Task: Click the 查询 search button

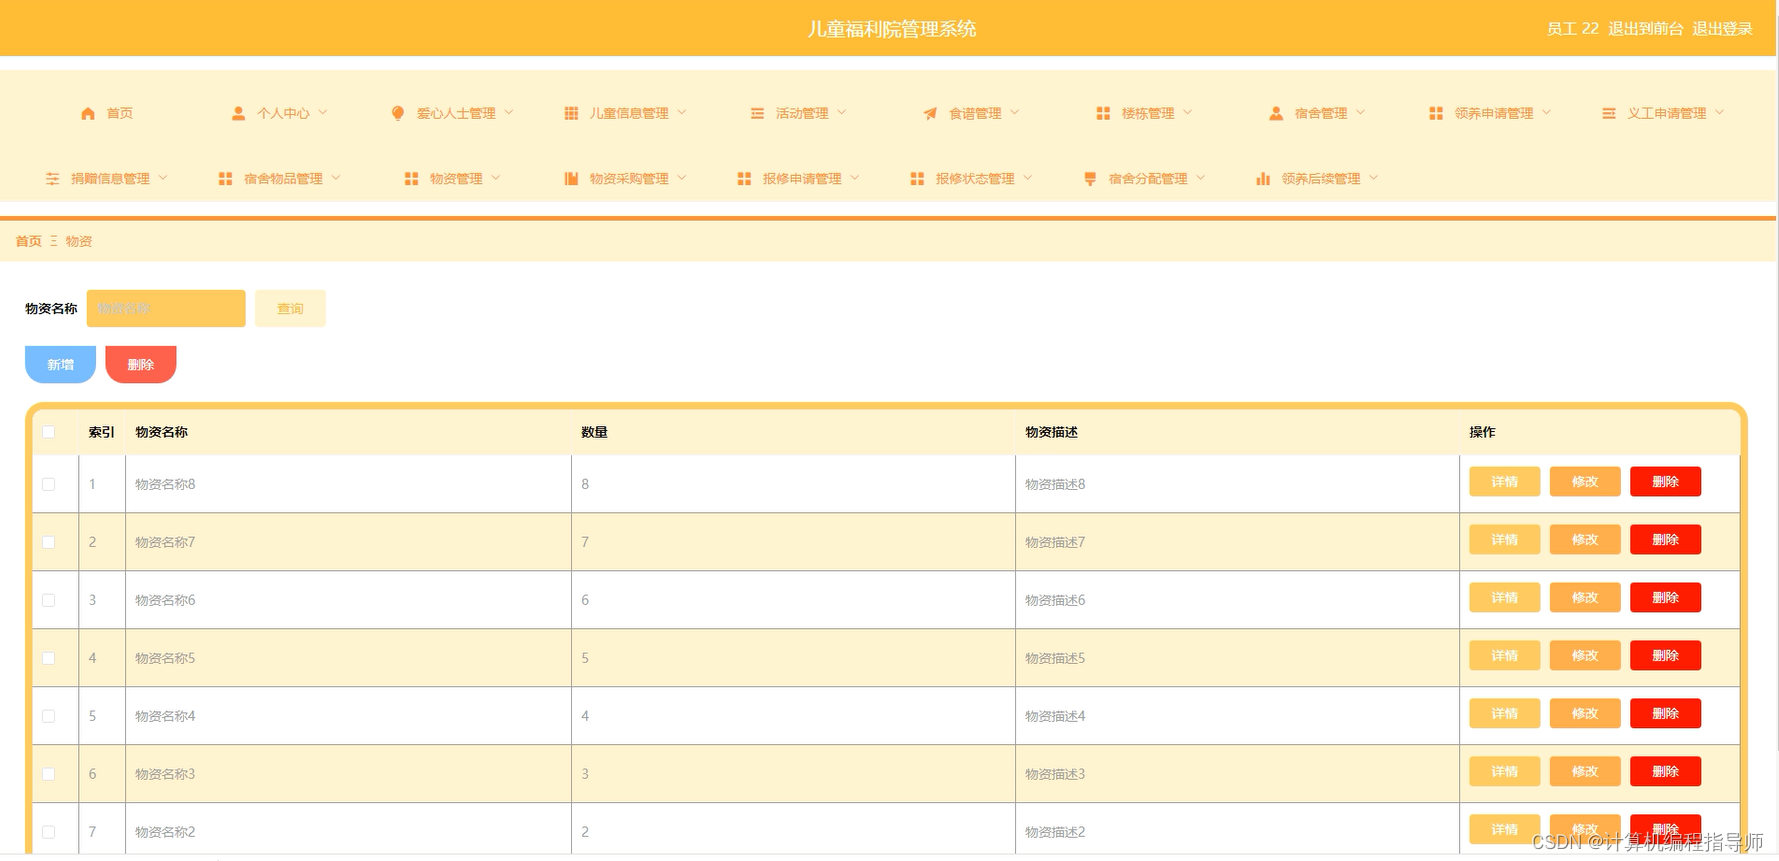Action: click(290, 308)
